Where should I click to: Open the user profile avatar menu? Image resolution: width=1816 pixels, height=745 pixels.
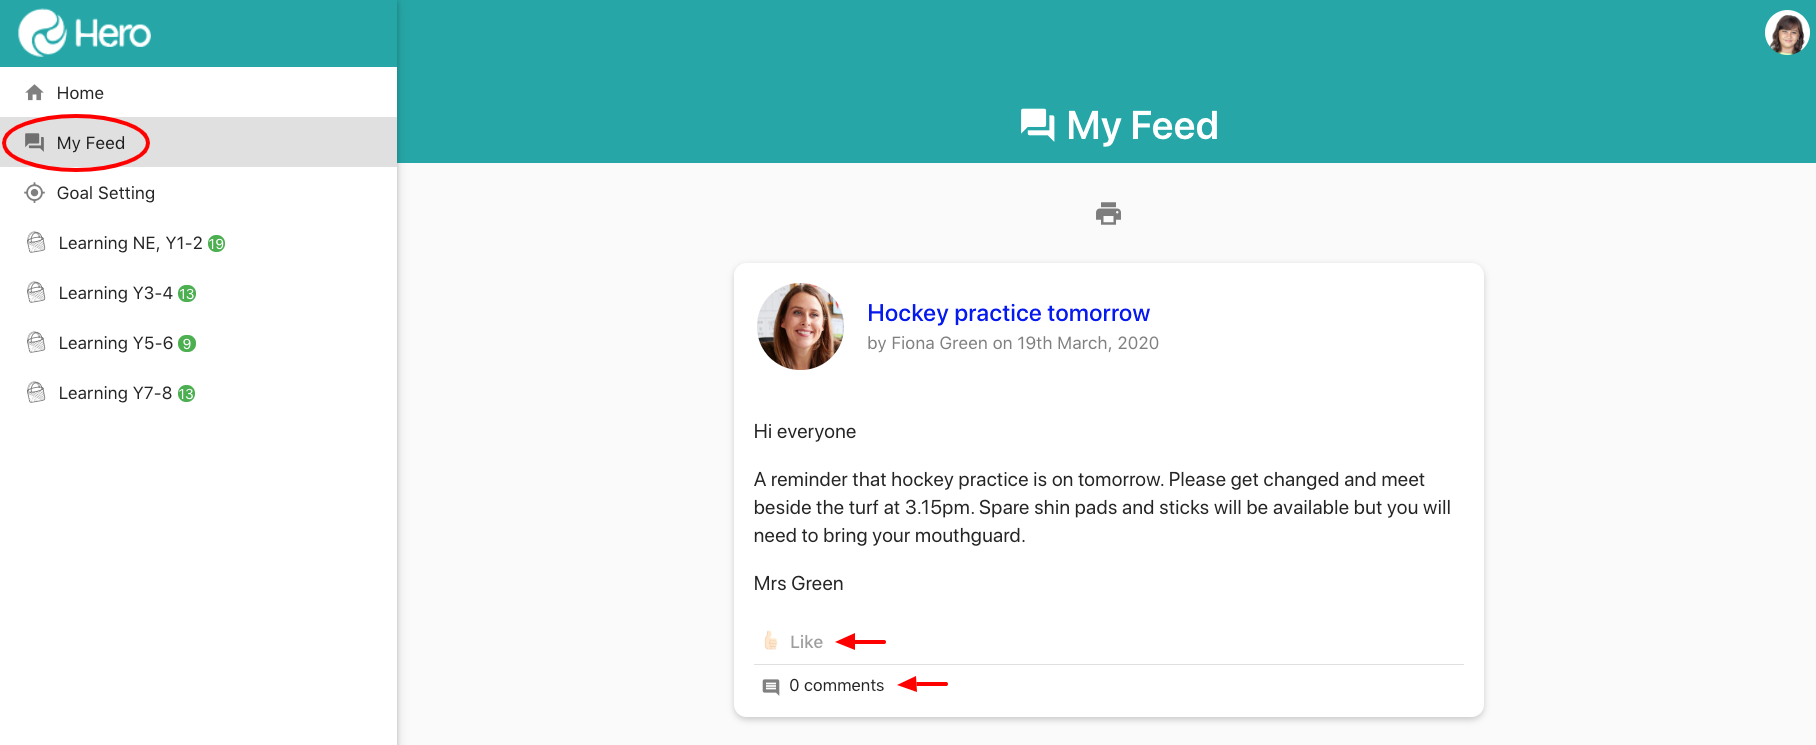point(1786,33)
